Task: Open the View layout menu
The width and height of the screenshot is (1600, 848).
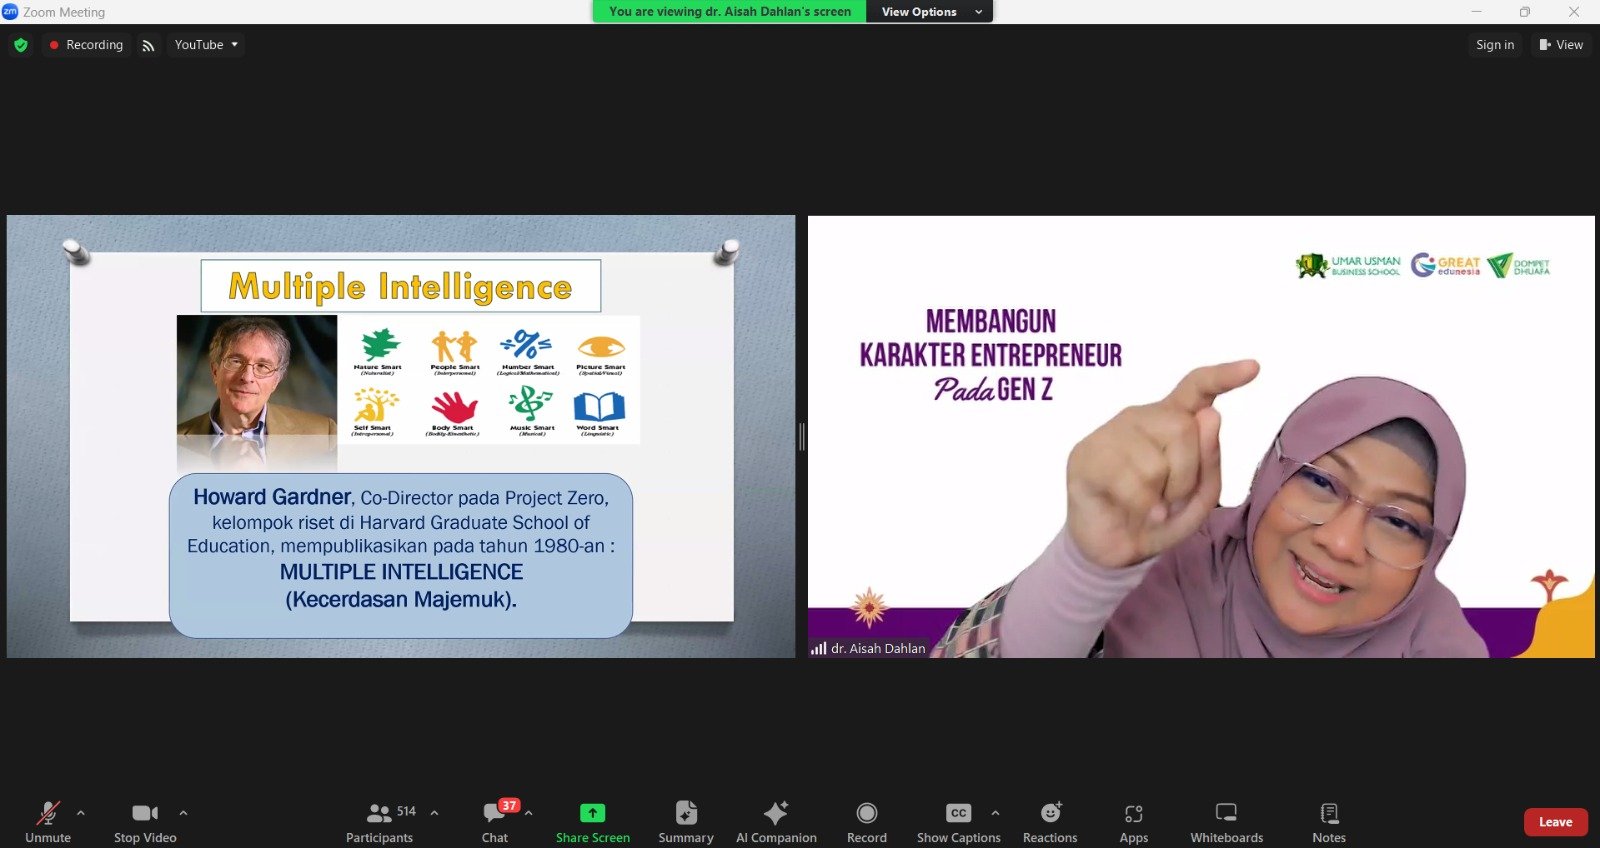Action: (x=1561, y=45)
